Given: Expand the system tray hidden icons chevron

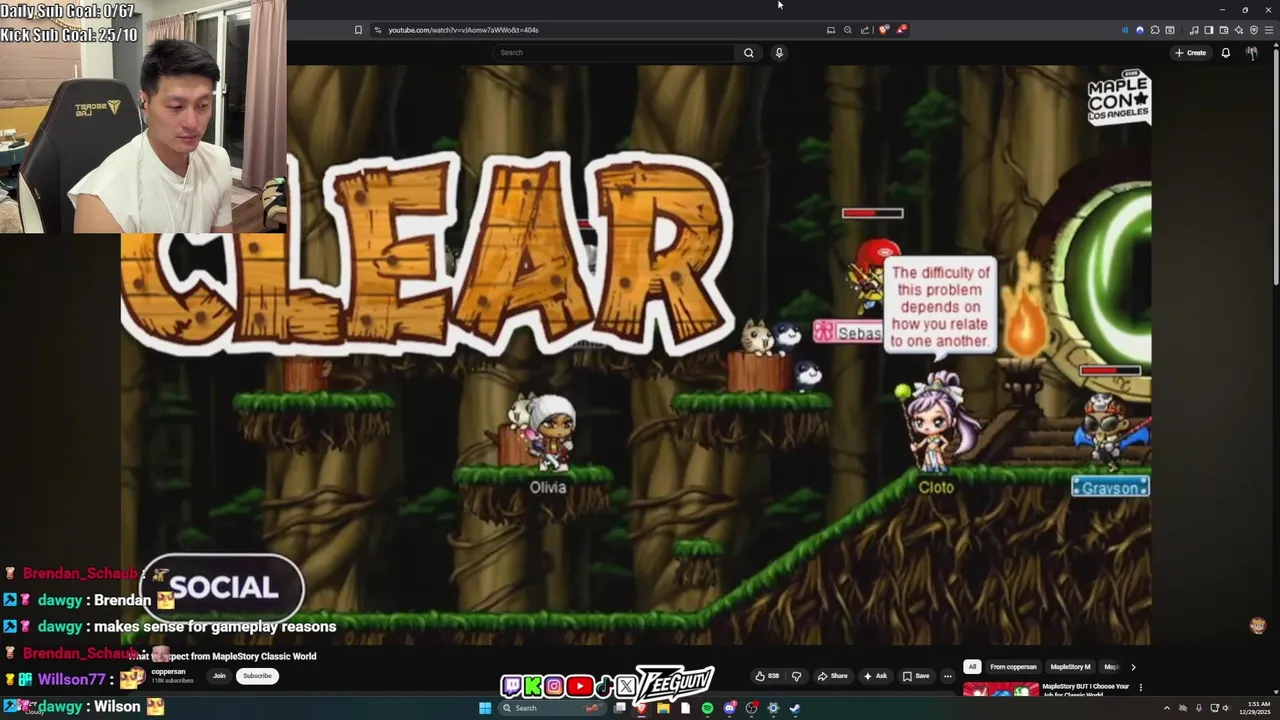Looking at the screenshot, I should pyautogui.click(x=1166, y=708).
